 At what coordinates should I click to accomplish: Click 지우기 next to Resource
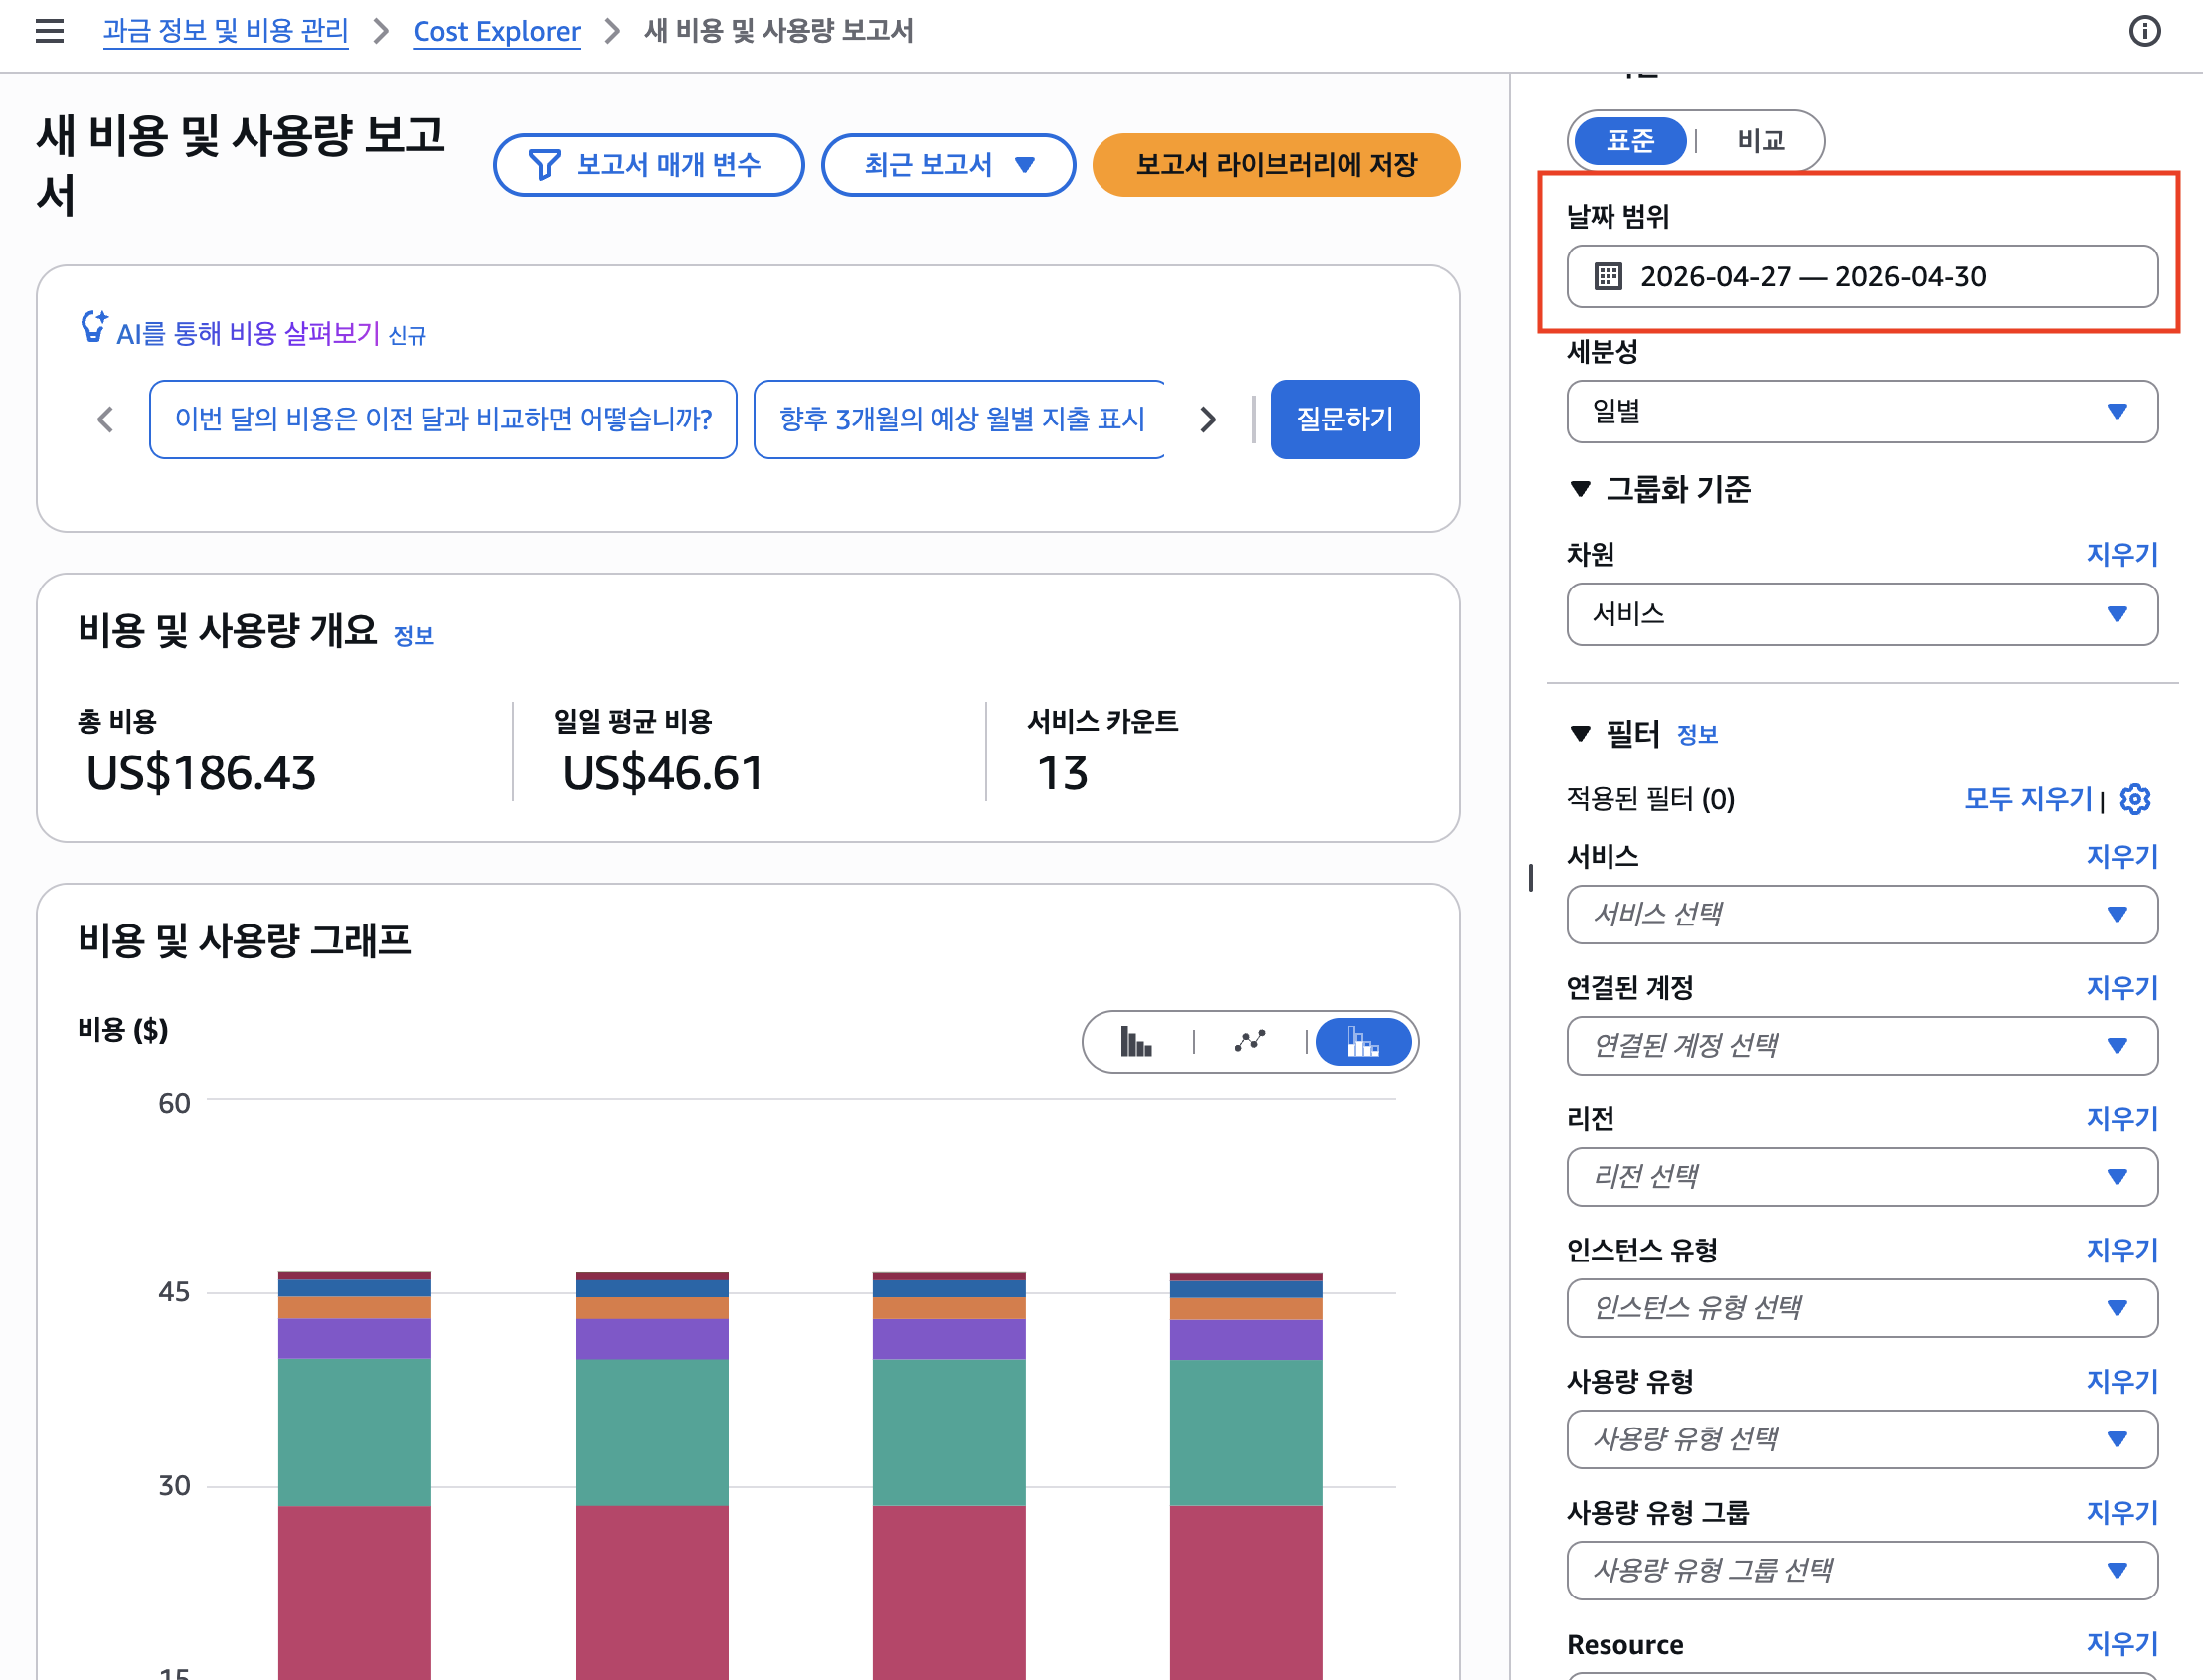click(2122, 1643)
